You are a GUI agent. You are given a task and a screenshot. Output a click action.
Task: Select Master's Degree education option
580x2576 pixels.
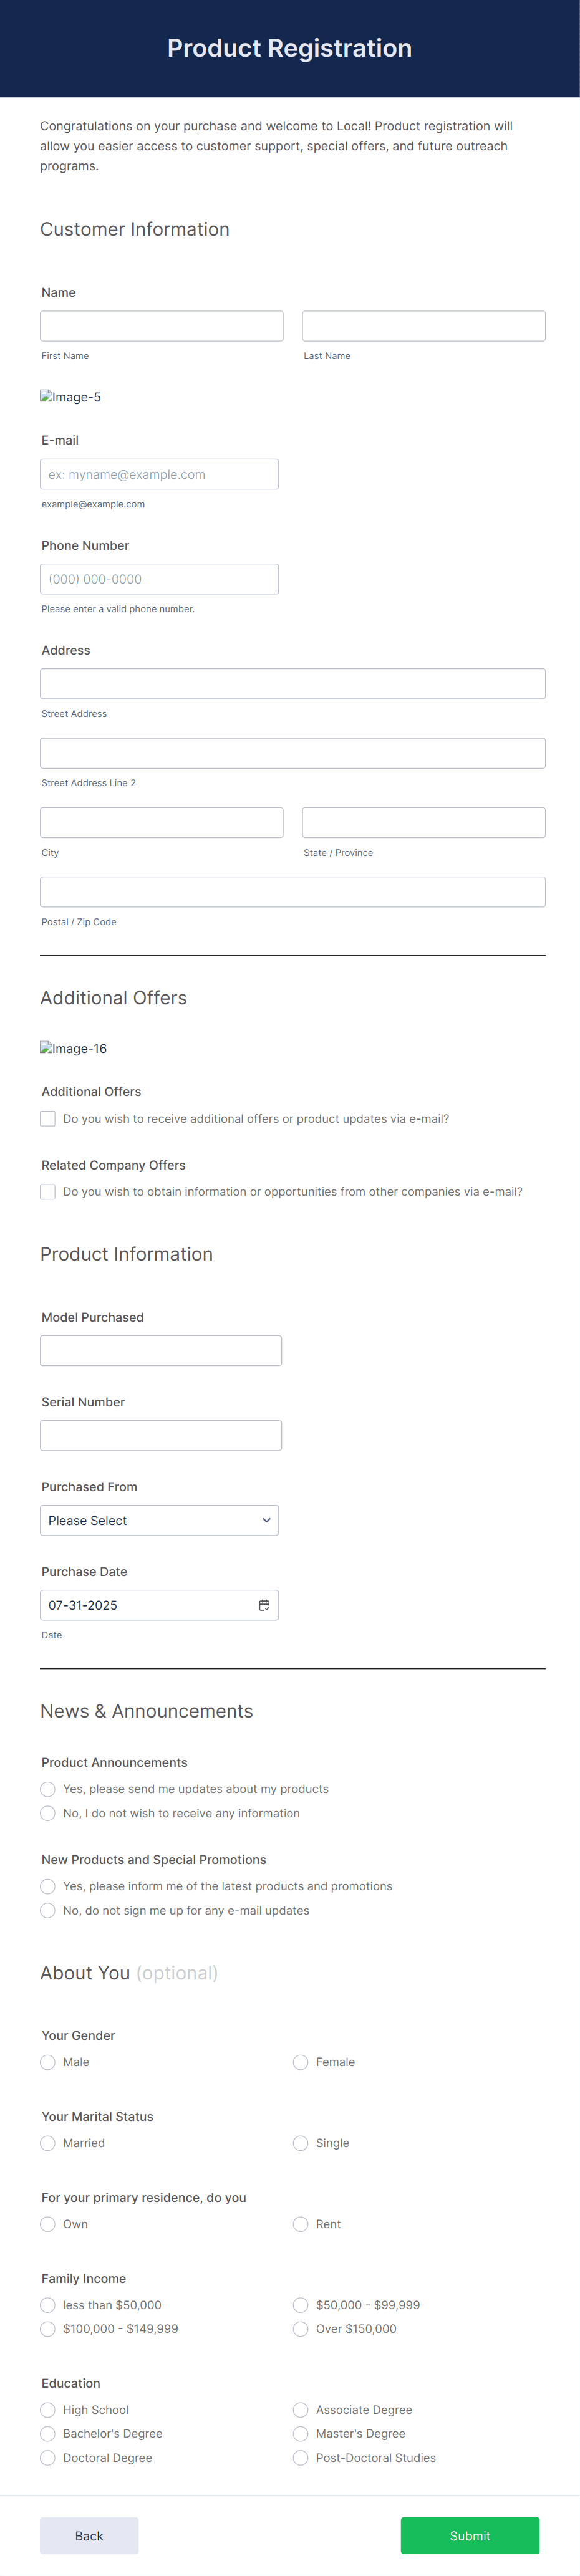click(300, 2434)
